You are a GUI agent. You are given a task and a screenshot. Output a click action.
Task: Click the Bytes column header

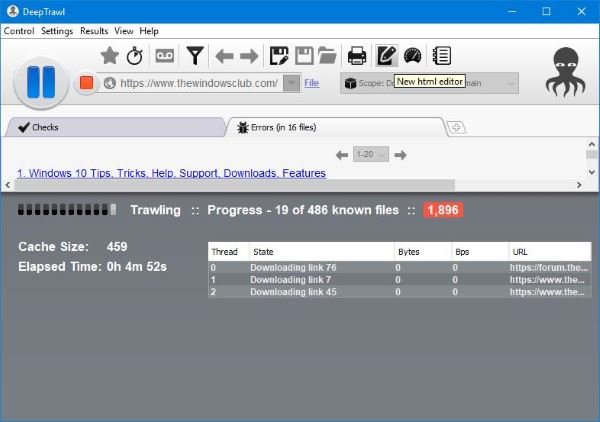(423, 252)
